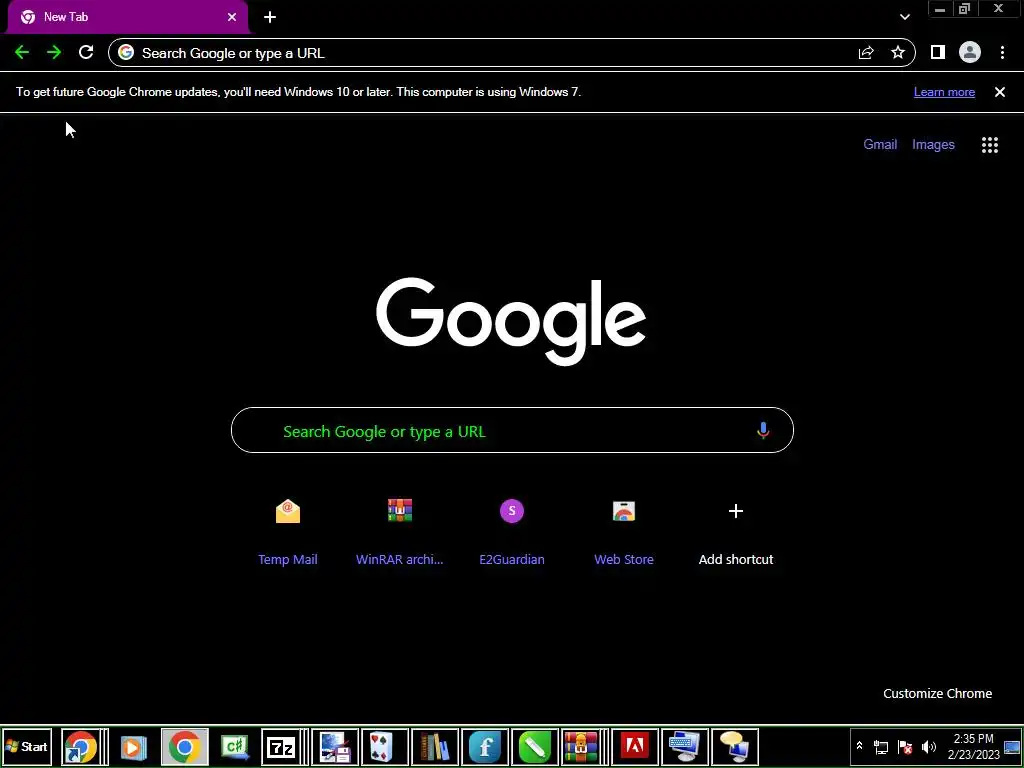Click the Google logo
Viewport: 1024px width, 768px height.
coord(511,321)
